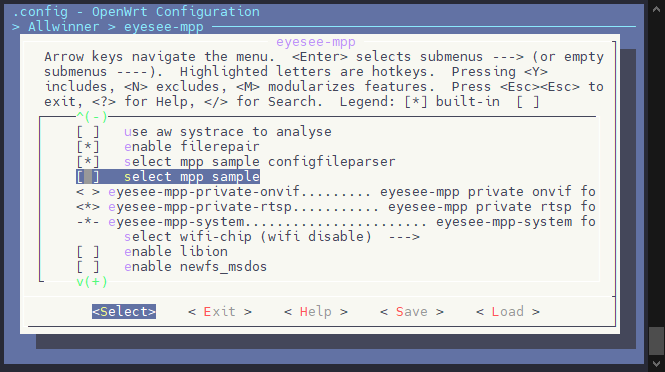The image size is (665, 372).
Task: Select the 'enable newfs_msdos' label
Action: [196, 267]
